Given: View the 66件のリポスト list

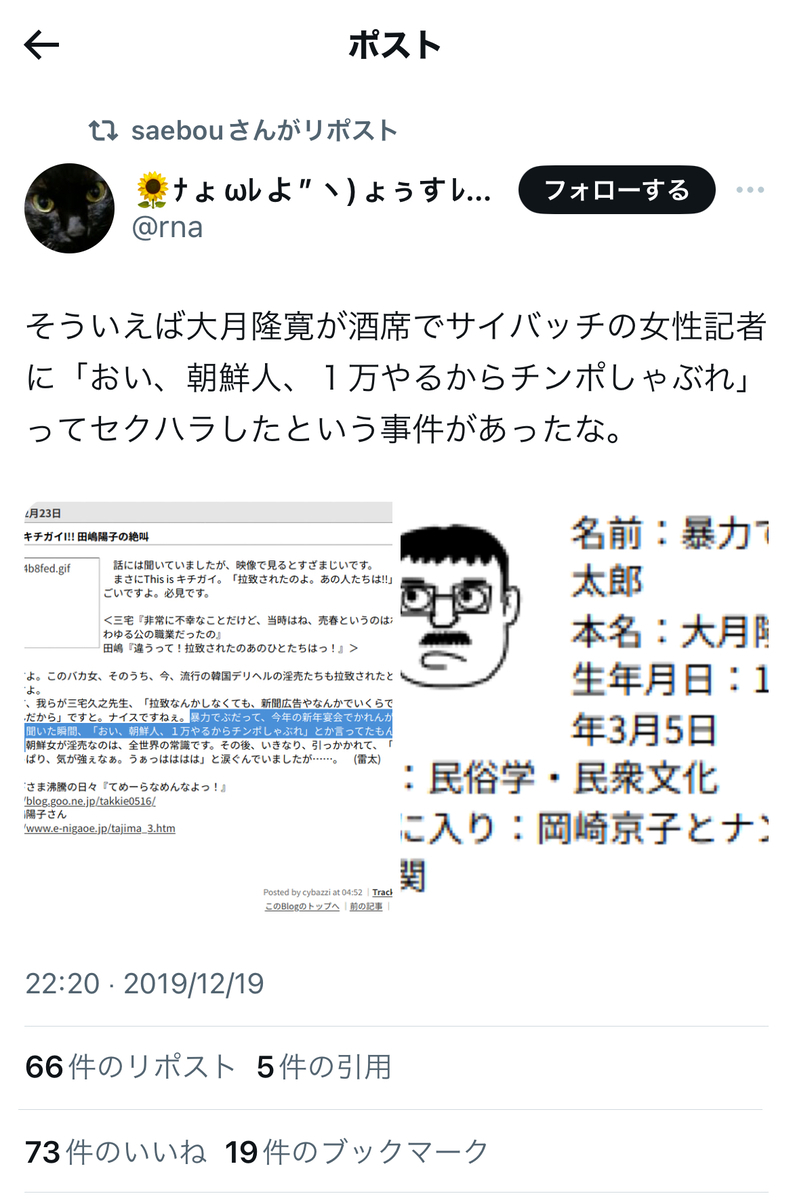Looking at the screenshot, I should (131, 1067).
